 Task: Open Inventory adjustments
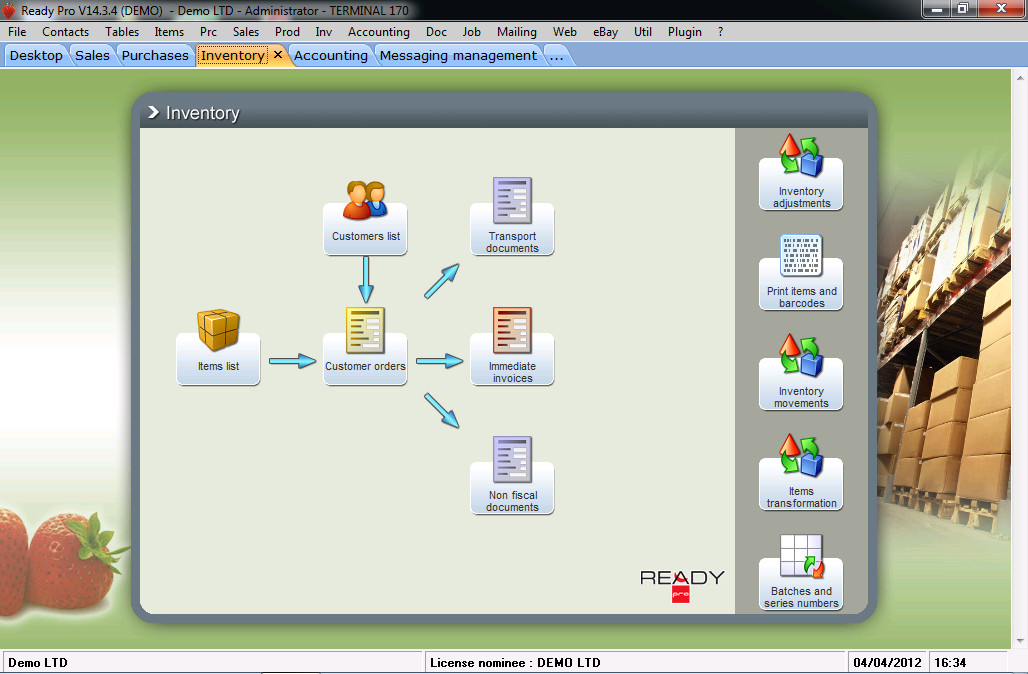point(801,172)
